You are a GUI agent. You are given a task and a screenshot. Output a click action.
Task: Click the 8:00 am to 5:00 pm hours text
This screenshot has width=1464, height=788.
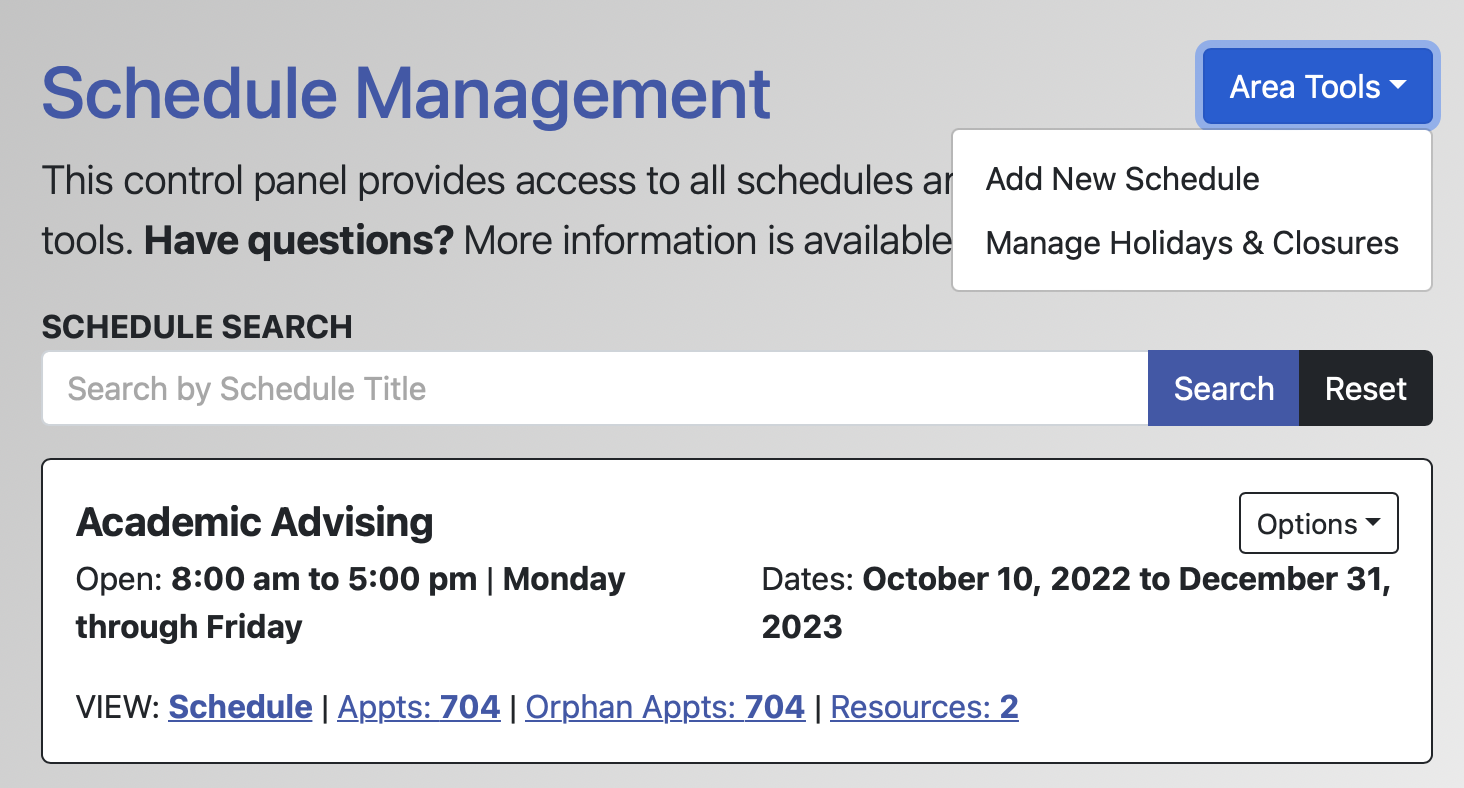pos(324,579)
